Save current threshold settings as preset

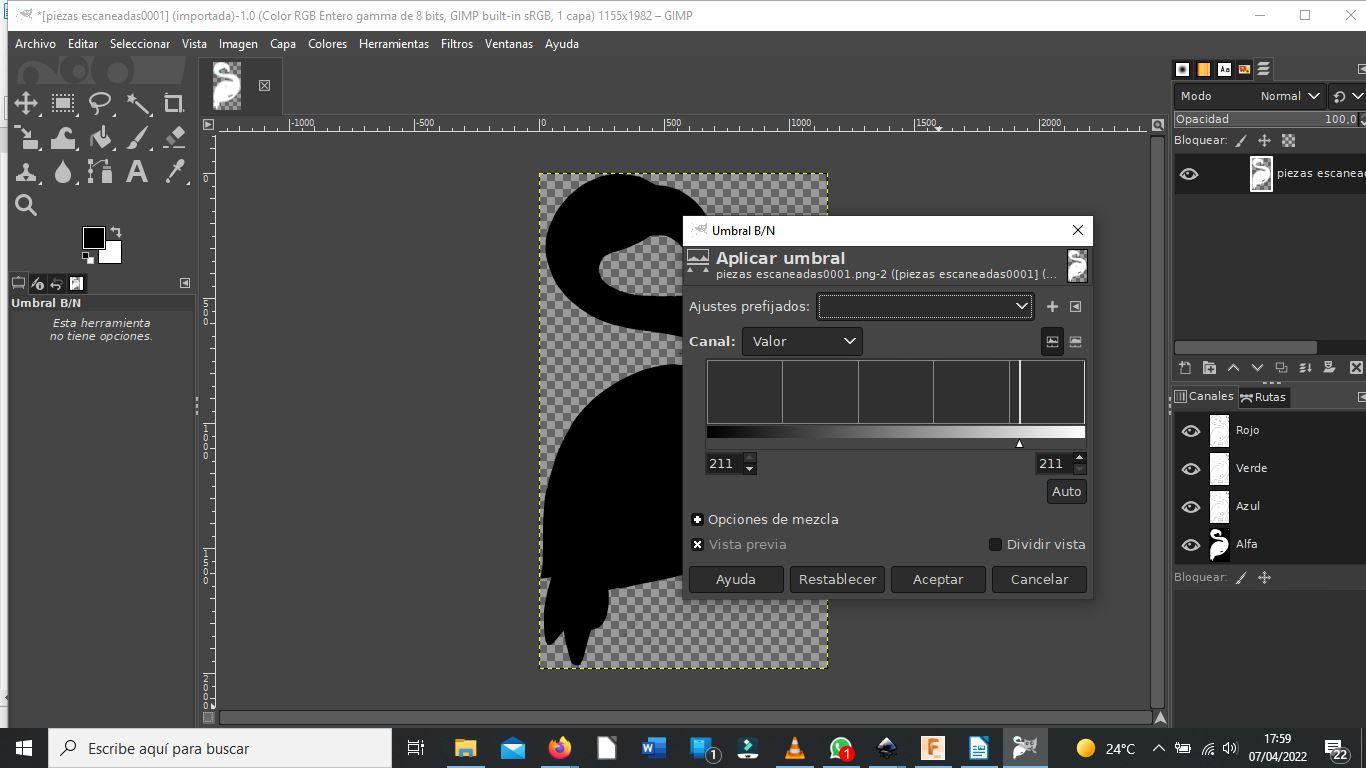[x=1052, y=307]
